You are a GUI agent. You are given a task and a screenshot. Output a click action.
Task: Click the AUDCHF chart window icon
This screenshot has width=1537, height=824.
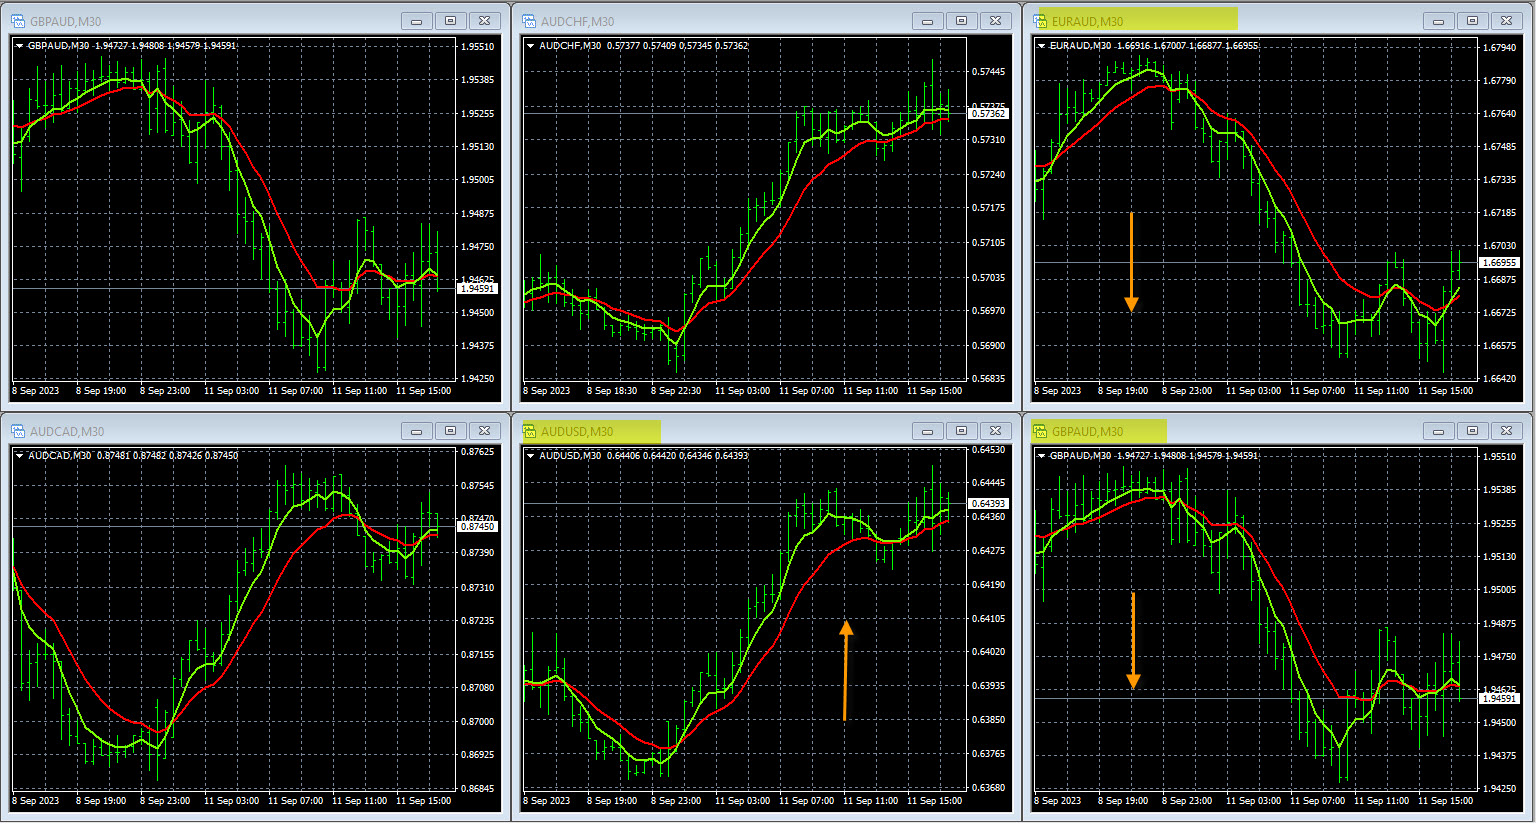click(529, 21)
